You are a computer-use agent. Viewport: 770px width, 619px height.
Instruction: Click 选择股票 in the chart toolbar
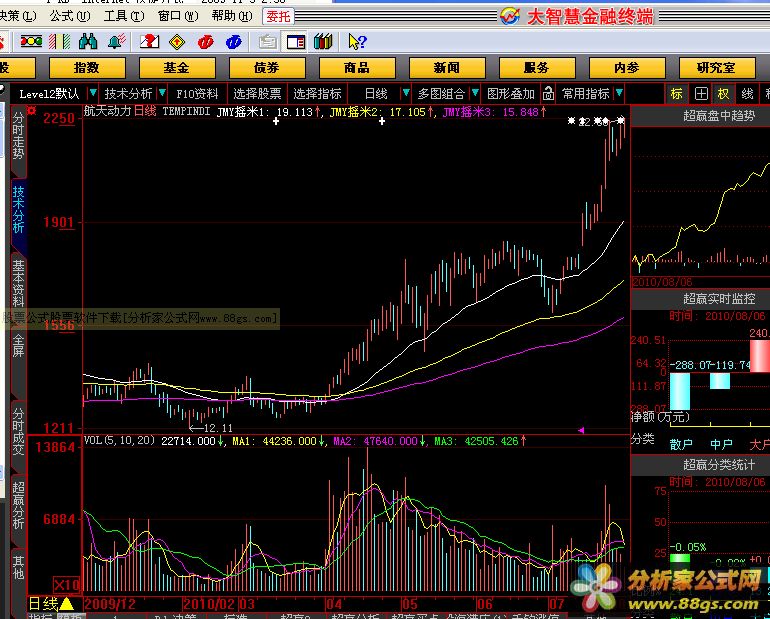point(257,93)
